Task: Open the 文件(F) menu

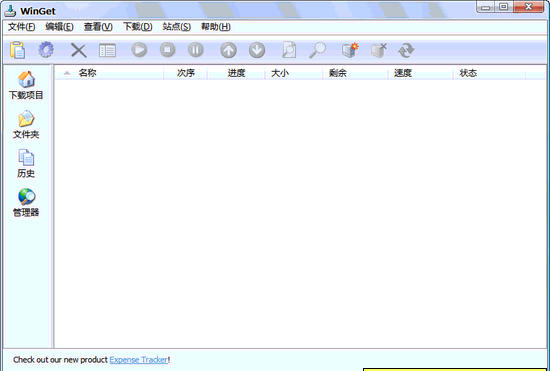Action: click(x=21, y=27)
